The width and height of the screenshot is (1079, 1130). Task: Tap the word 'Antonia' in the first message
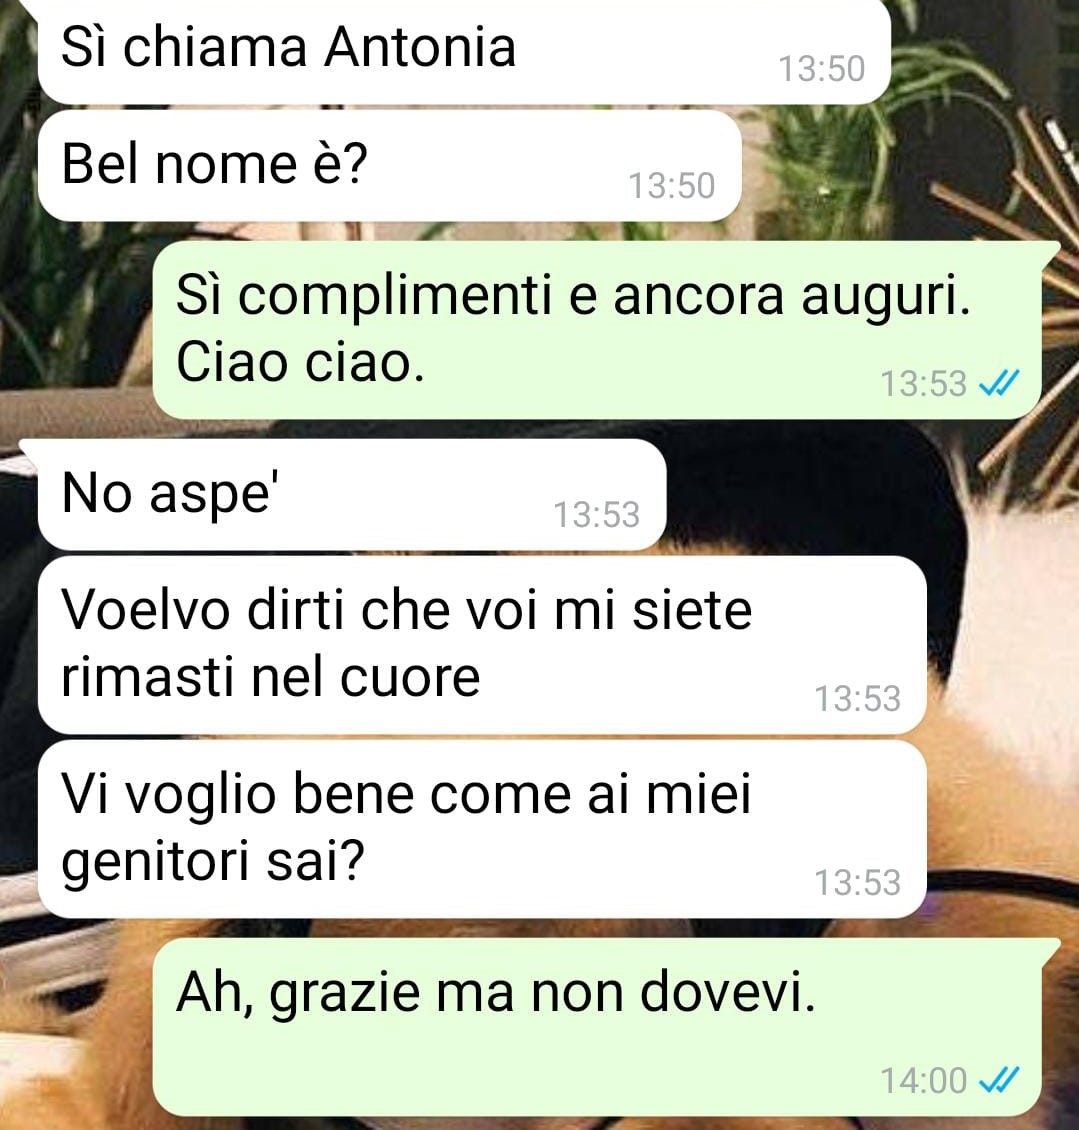tap(420, 48)
